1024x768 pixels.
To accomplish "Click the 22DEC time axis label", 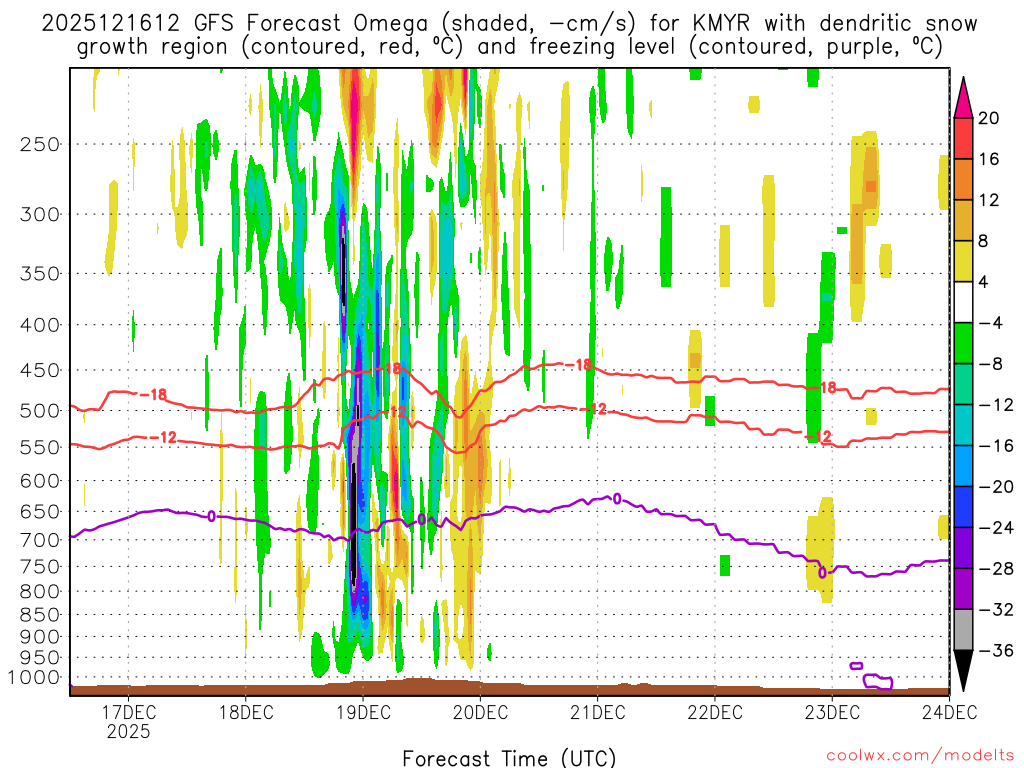I will (714, 712).
